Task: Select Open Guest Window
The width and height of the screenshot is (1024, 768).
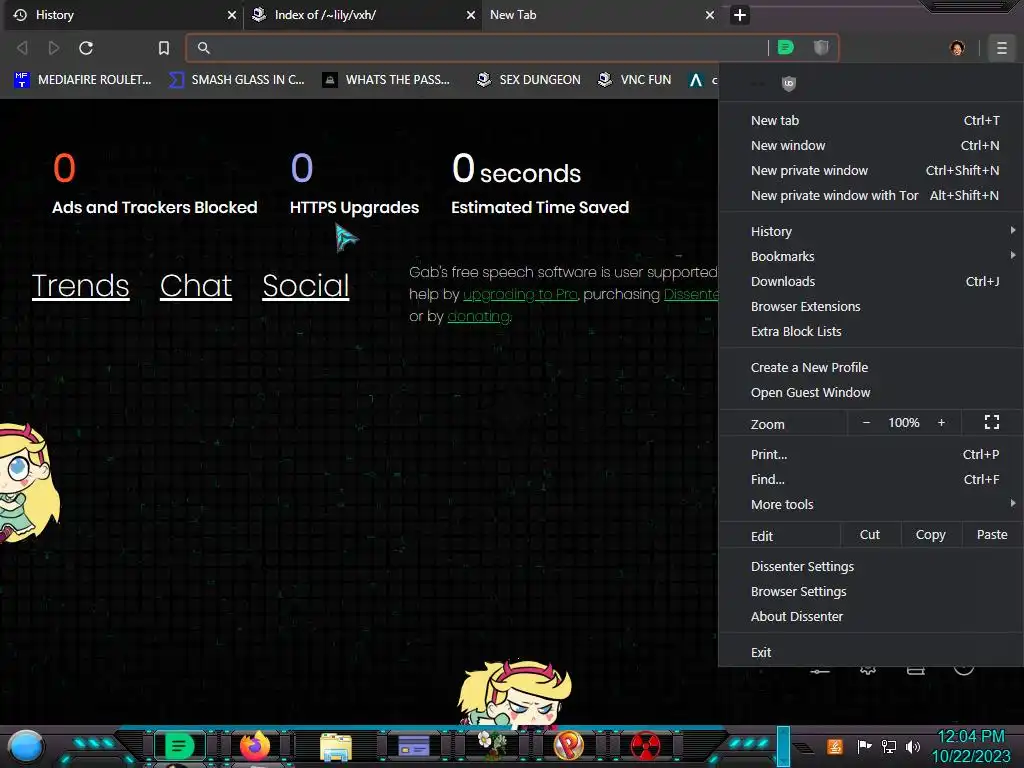Action: pyautogui.click(x=871, y=392)
